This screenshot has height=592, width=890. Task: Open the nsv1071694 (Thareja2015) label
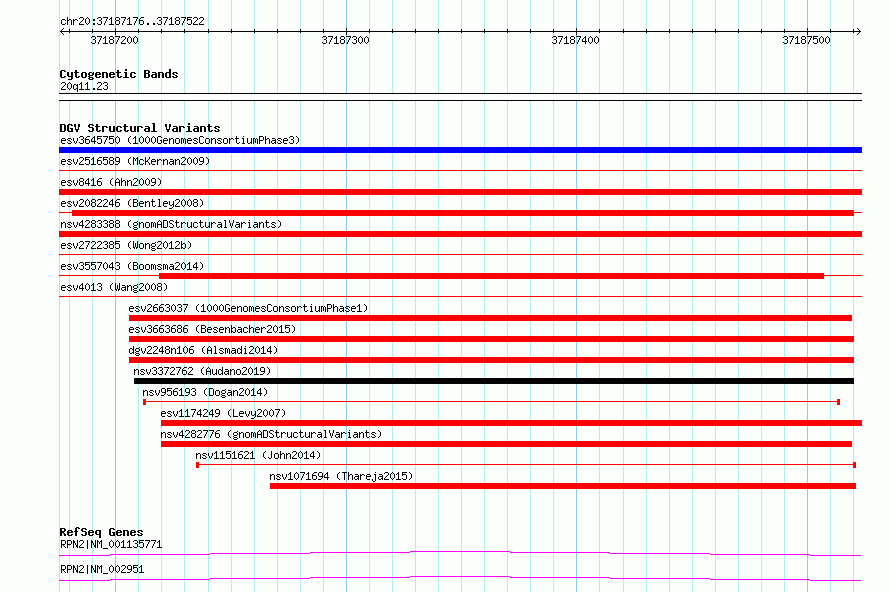click(x=341, y=476)
